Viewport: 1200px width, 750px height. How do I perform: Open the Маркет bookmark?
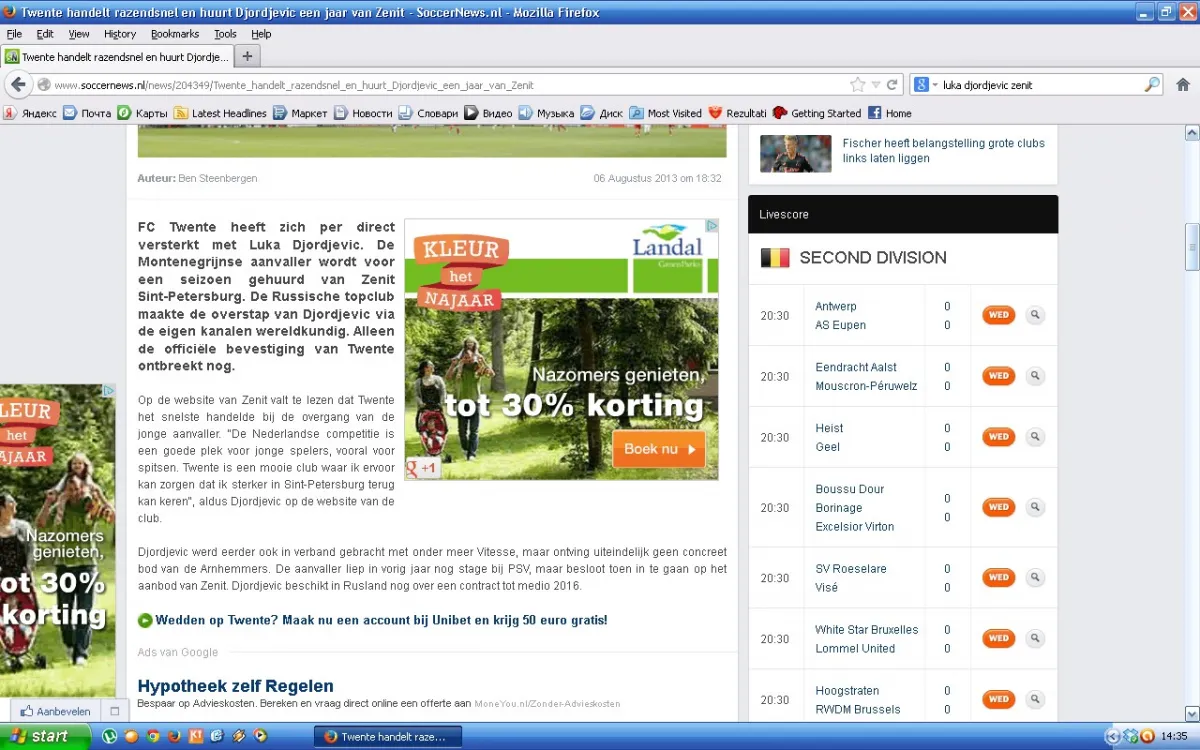coord(300,113)
